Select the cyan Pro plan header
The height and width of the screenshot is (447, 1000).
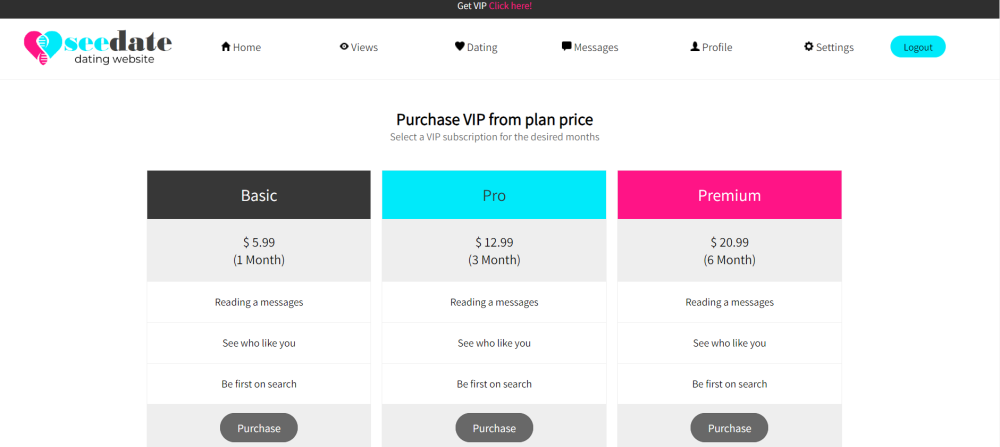click(x=494, y=195)
